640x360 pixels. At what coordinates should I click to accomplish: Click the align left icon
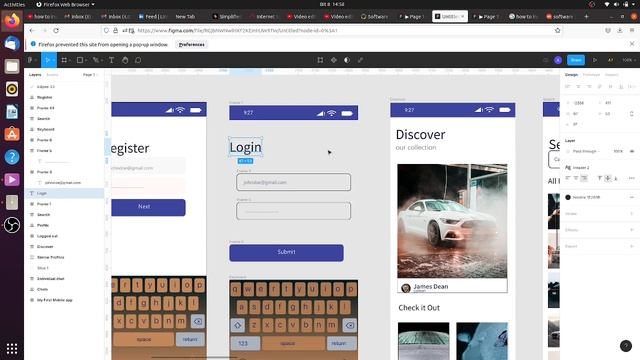pyautogui.click(x=568, y=87)
